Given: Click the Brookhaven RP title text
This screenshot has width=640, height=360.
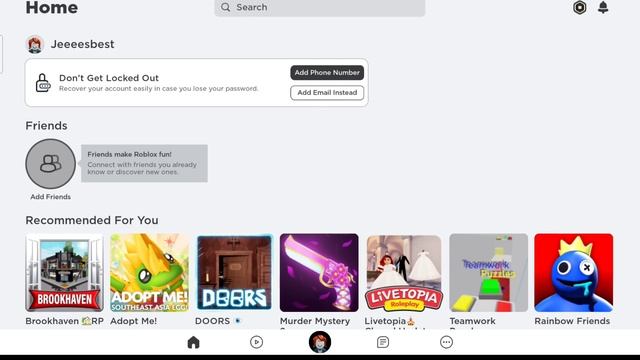Looking at the screenshot, I should tap(64, 321).
